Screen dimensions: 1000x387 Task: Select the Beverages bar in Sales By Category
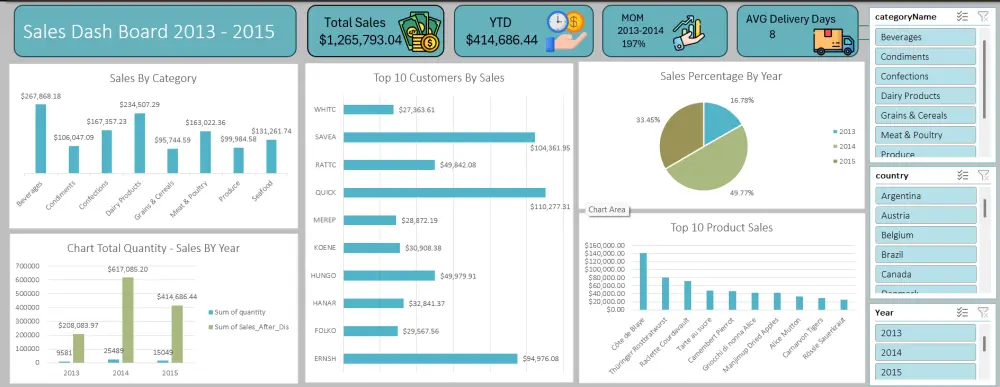(41, 138)
